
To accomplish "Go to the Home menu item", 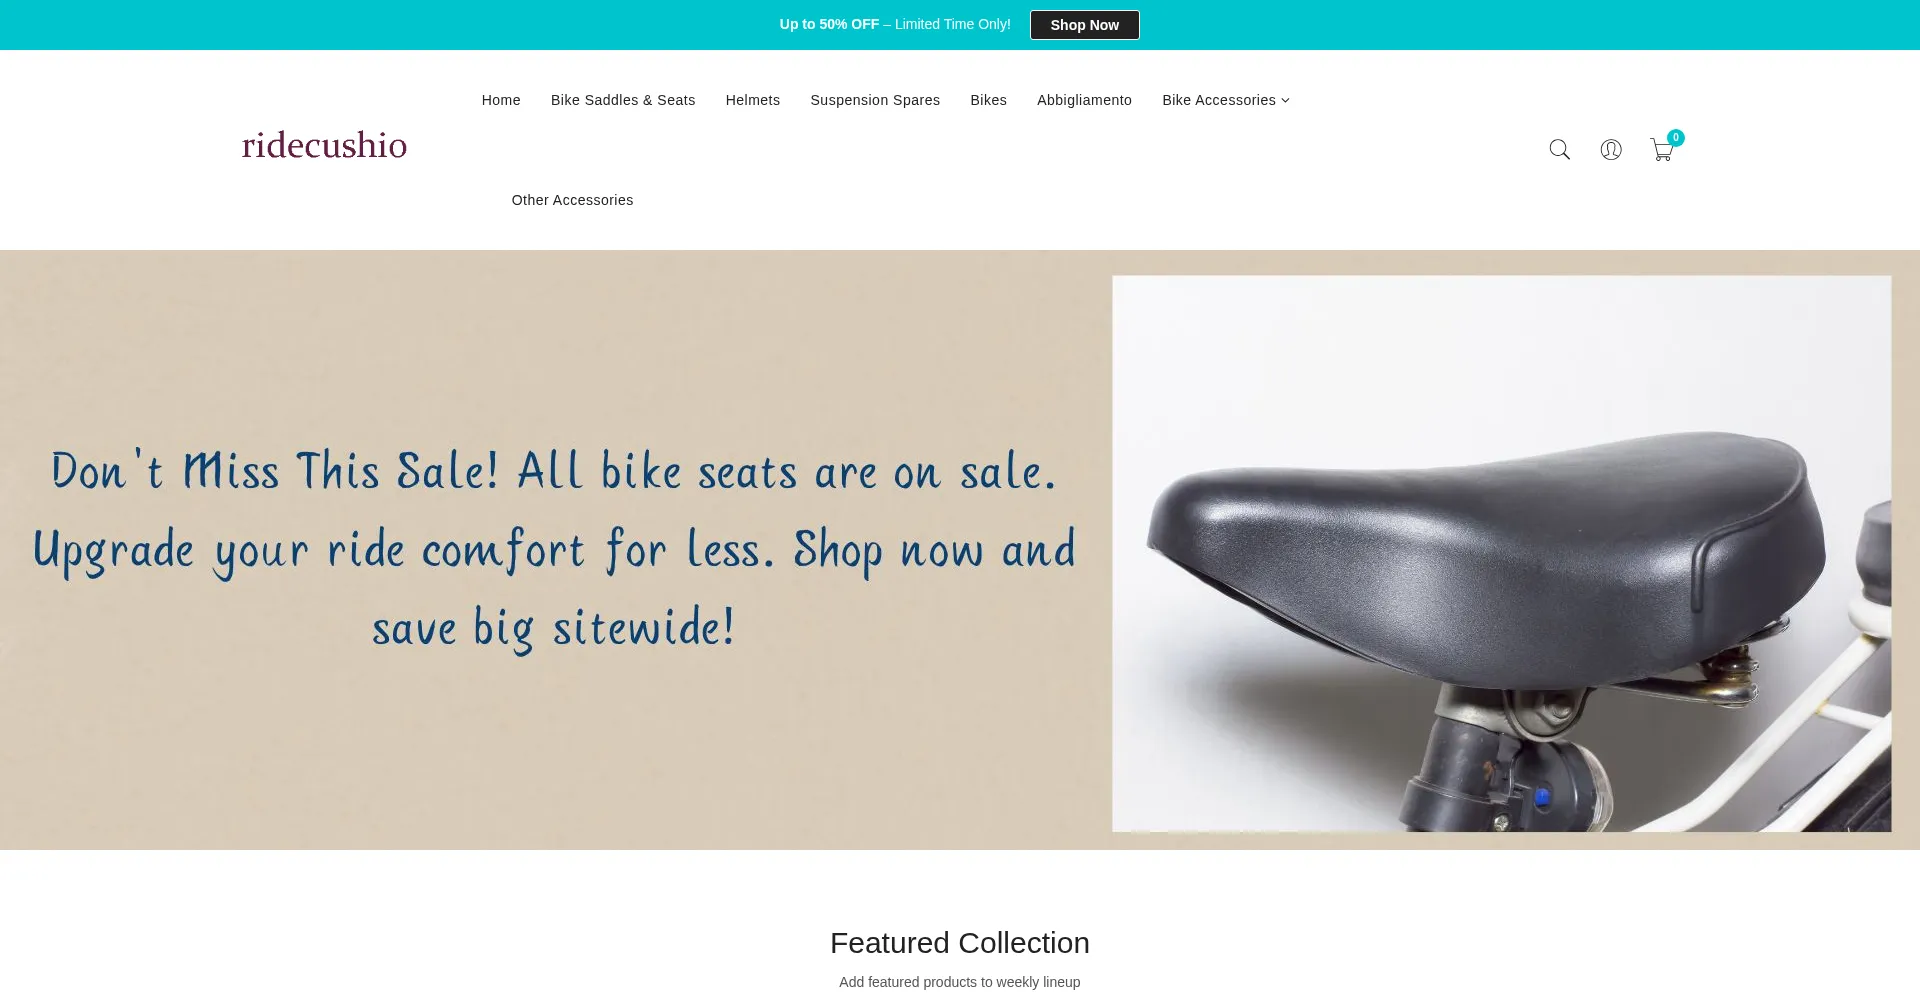I will (501, 100).
